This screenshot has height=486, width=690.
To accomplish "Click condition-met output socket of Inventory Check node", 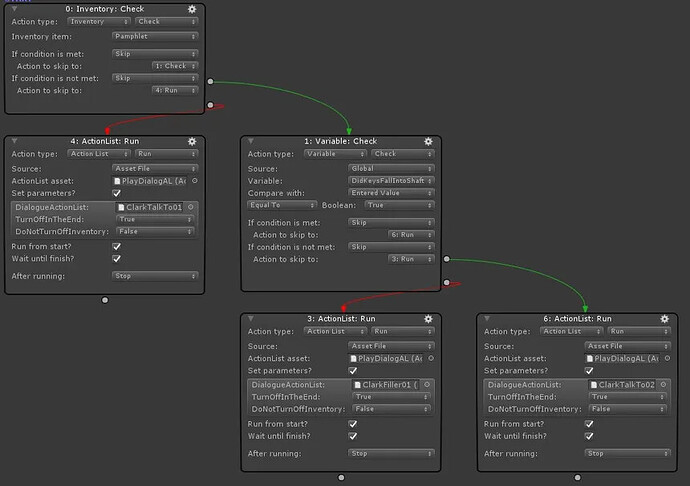I will (x=210, y=81).
